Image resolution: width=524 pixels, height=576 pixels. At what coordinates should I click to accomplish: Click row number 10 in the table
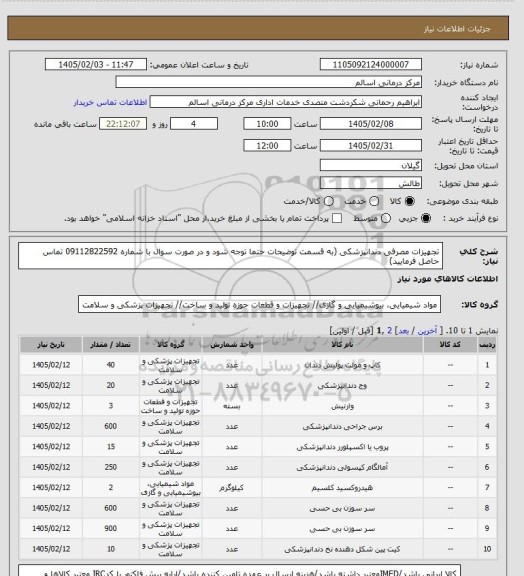(487, 549)
